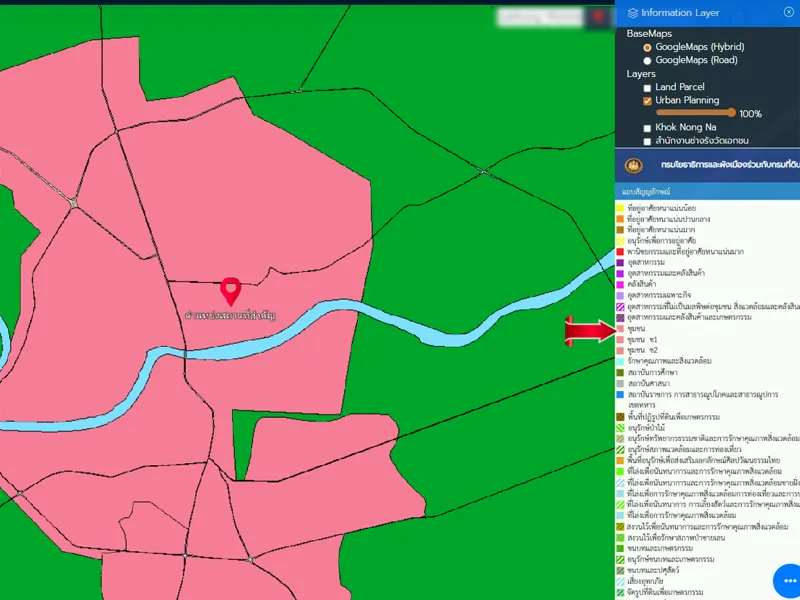Select GoogleMaps (Road) basemap
Screen dimensions: 800x600
[x=647, y=60]
